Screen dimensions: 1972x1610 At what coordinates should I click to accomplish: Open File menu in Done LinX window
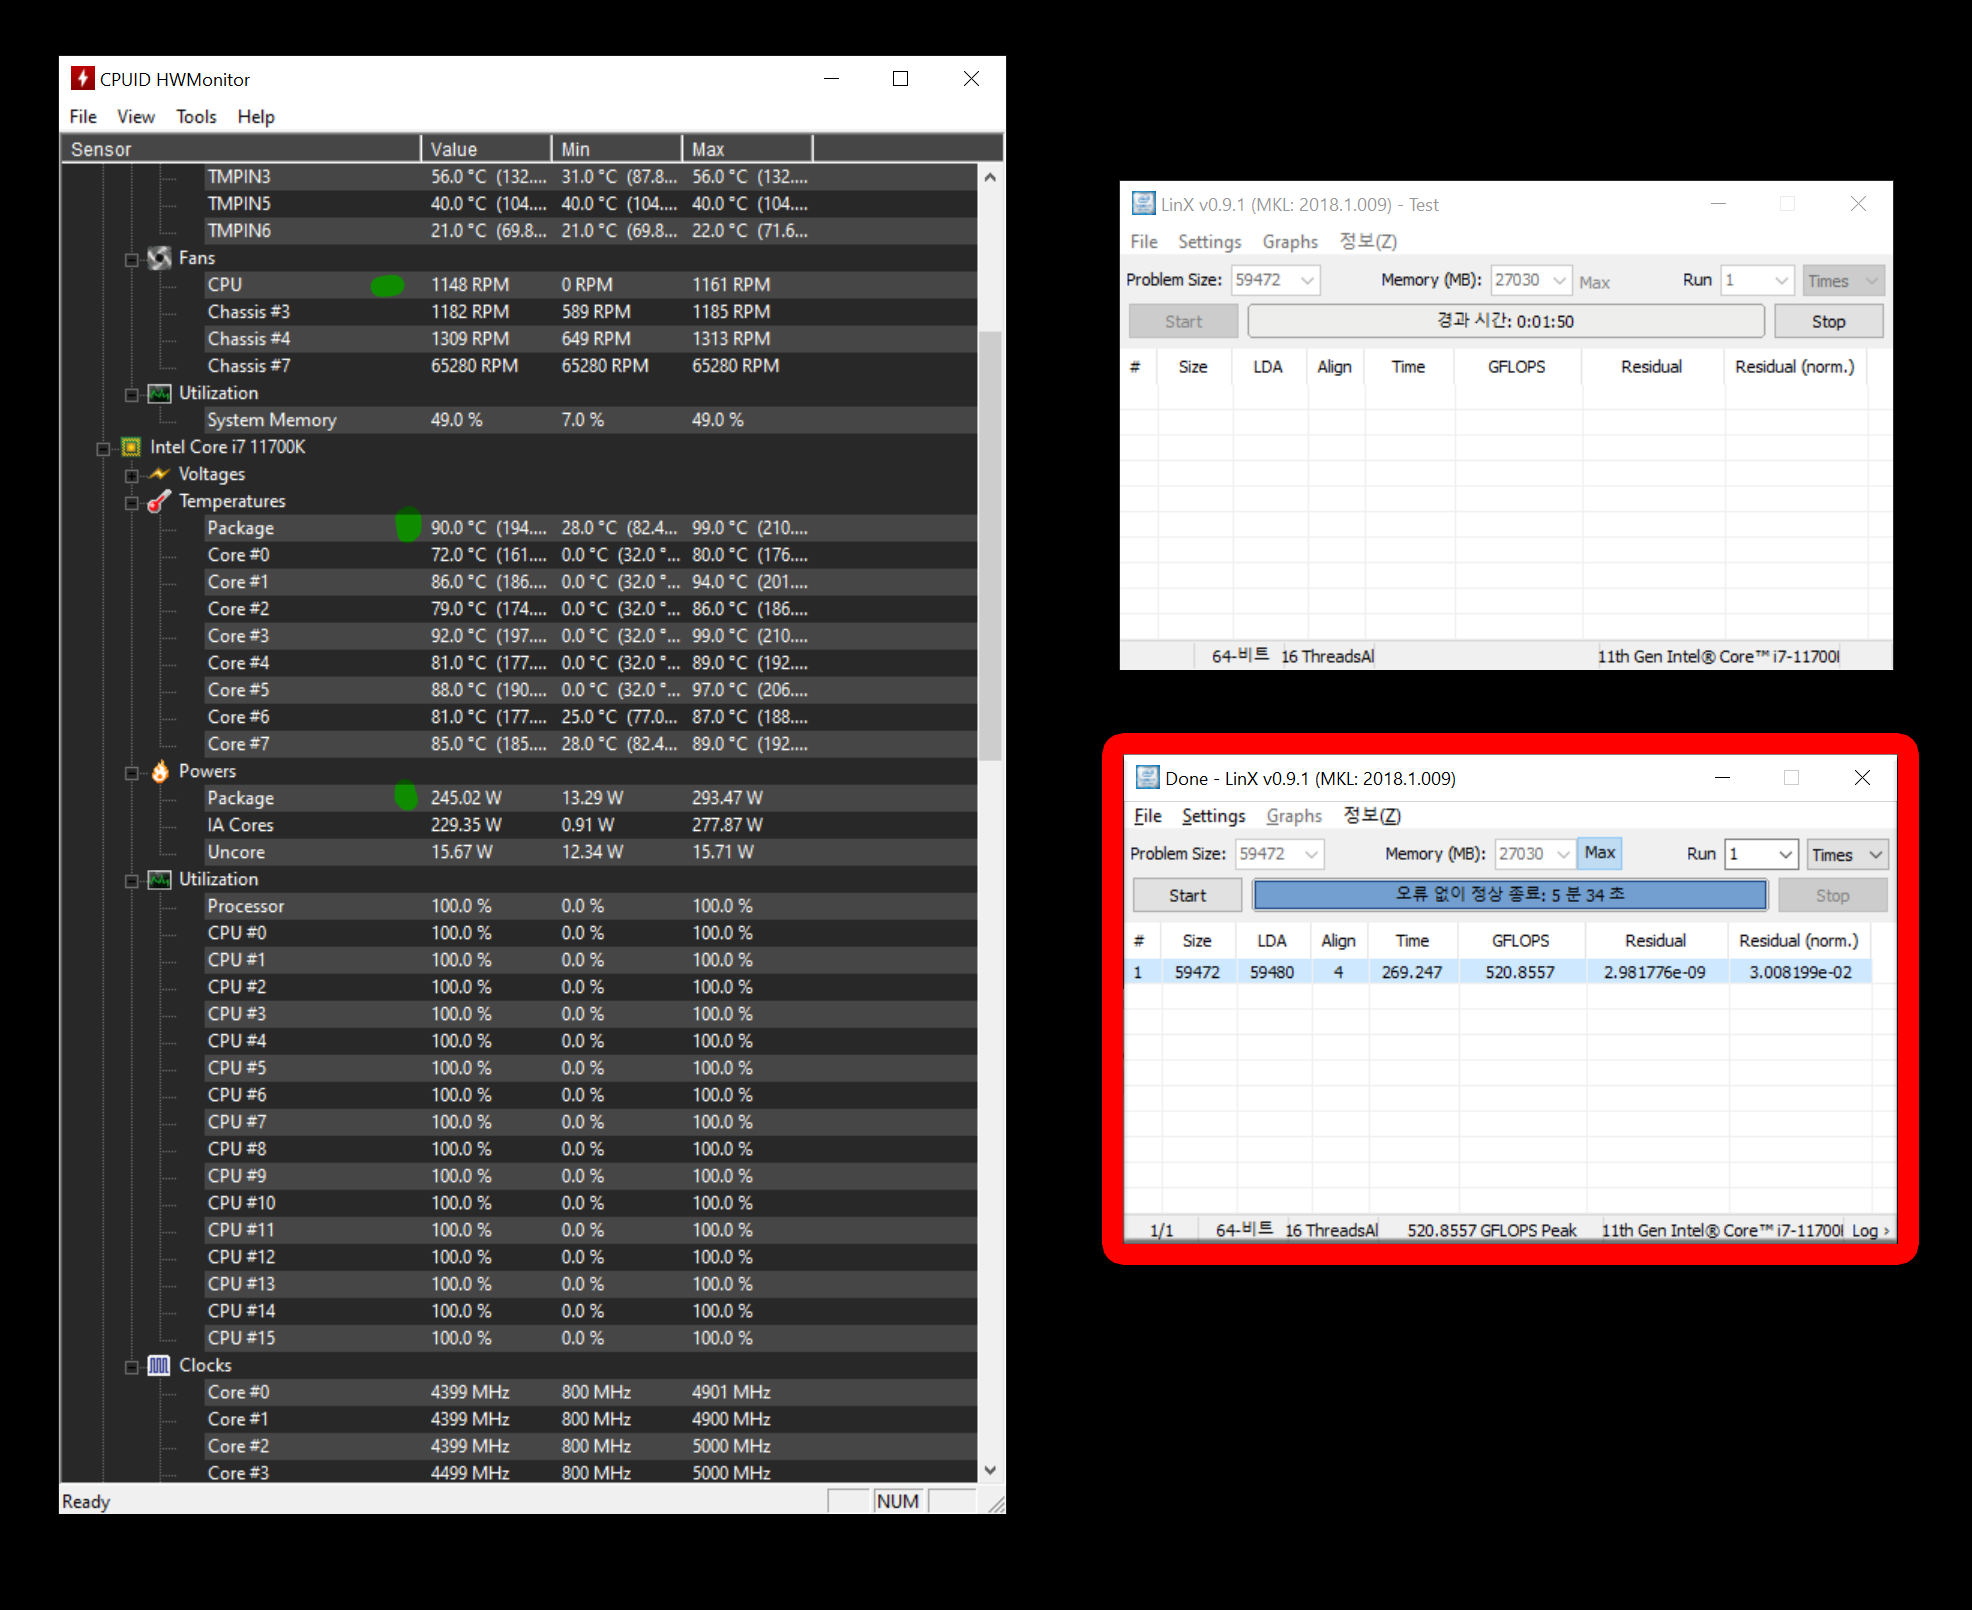coord(1148,816)
